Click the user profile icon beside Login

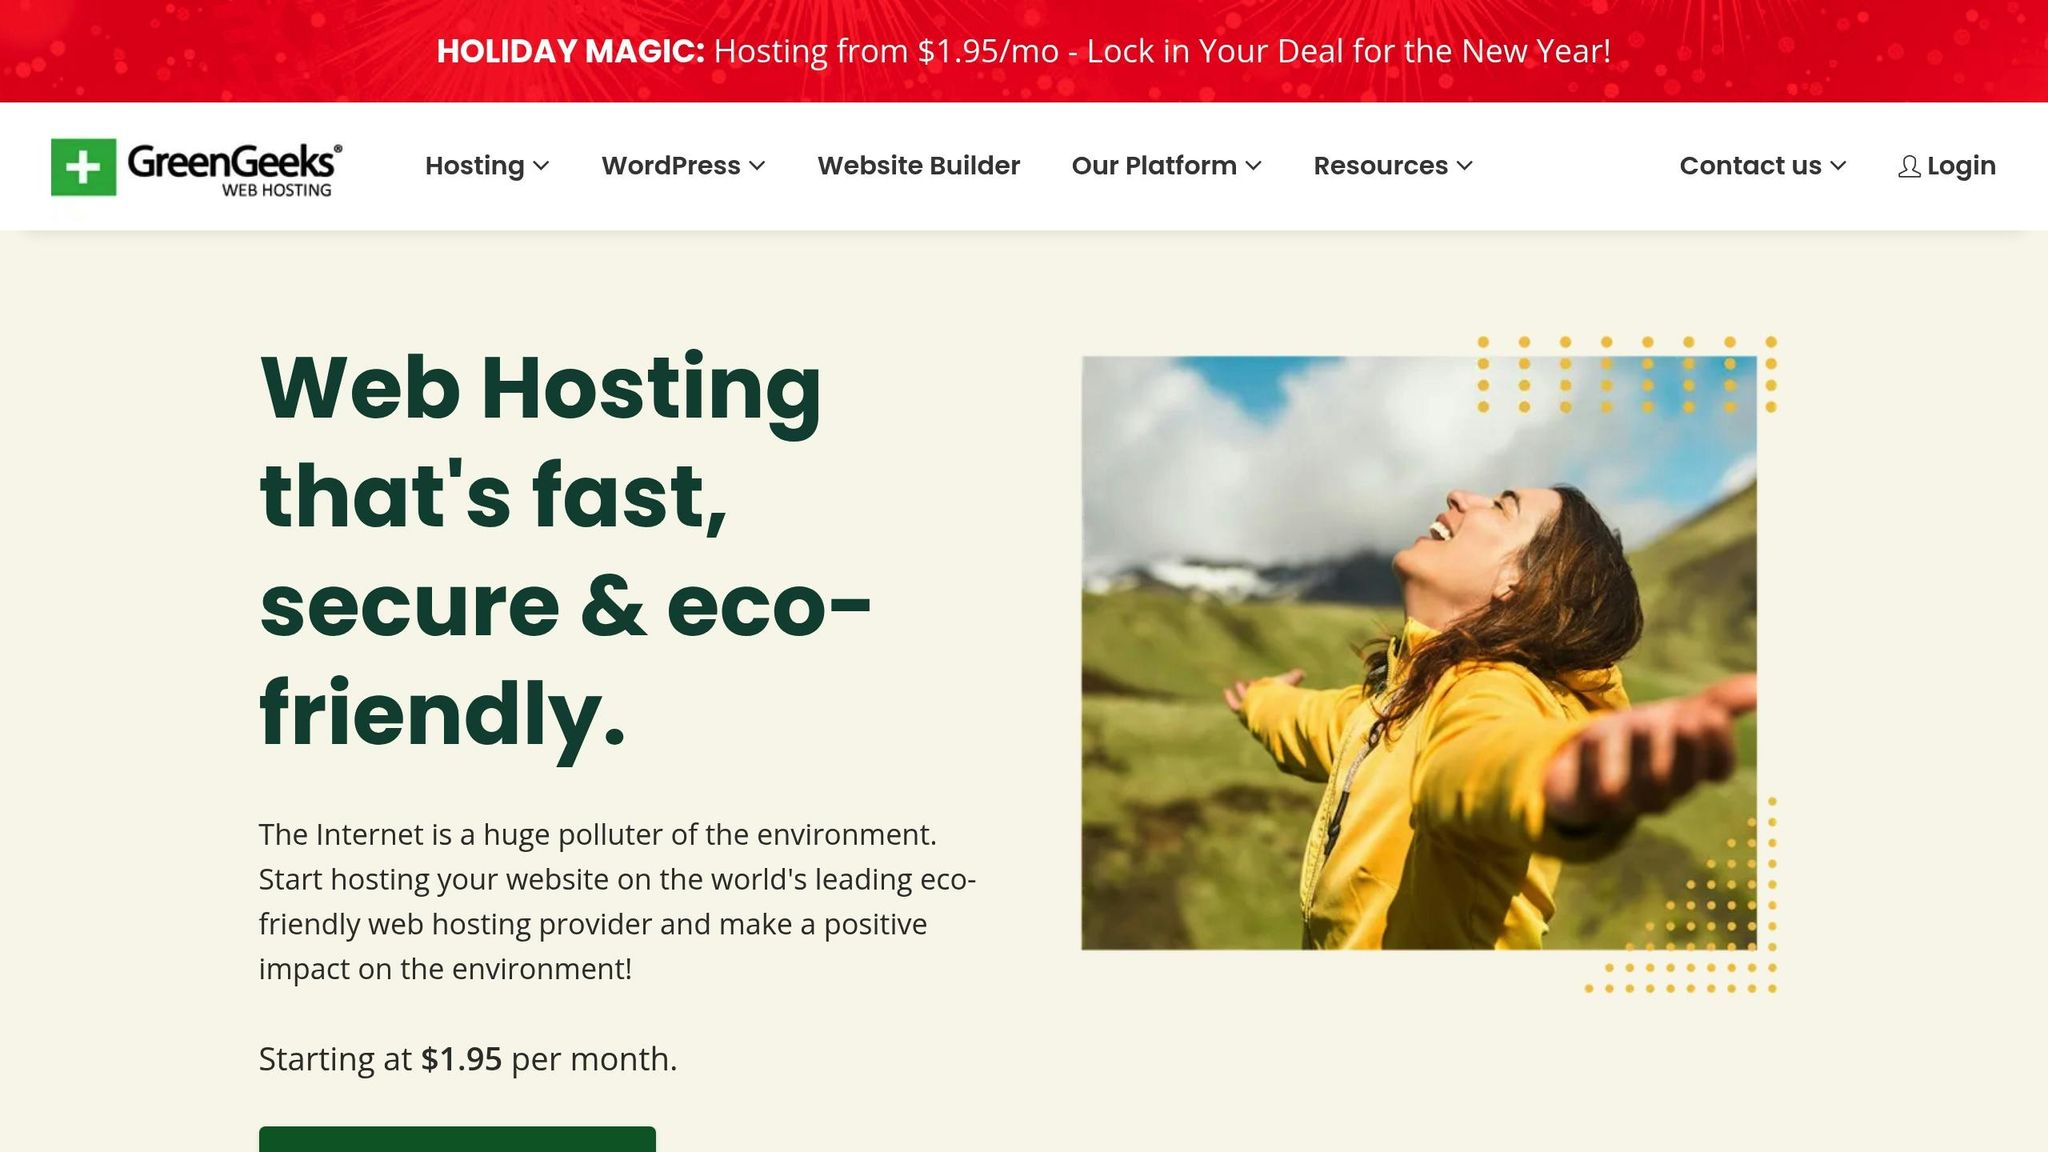tap(1909, 166)
